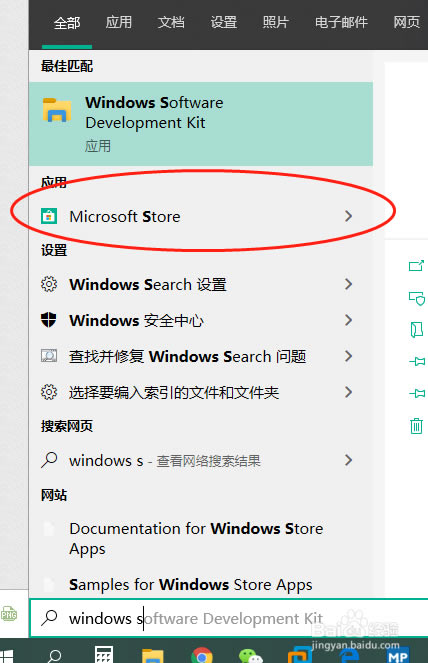Switch to the 设置 tab
Screen dimensions: 428x663
click(x=223, y=22)
